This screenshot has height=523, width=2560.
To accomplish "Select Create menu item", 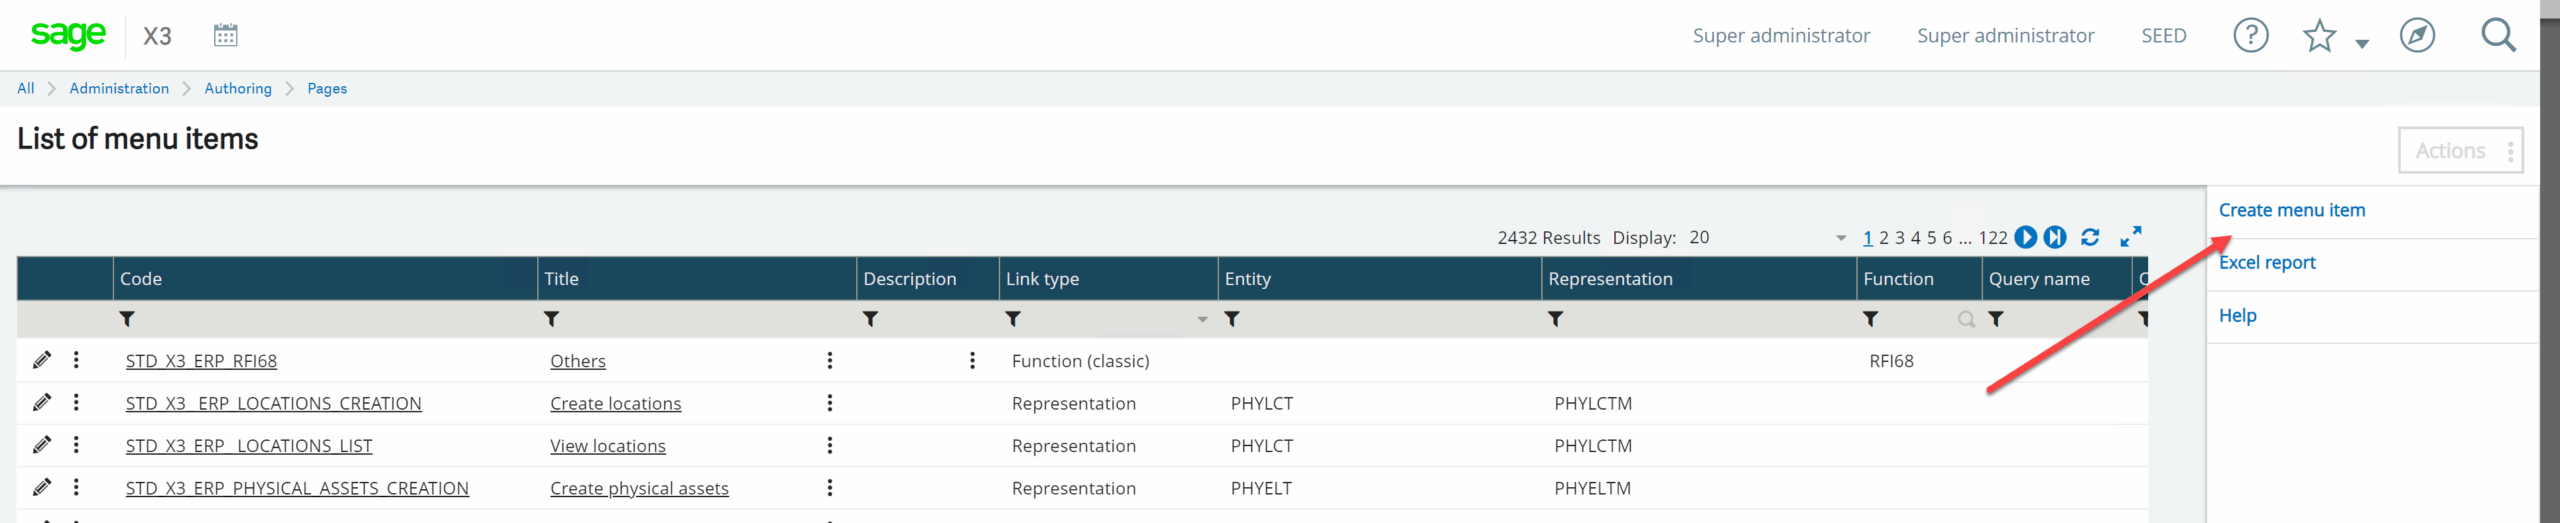I will [x=2292, y=210].
